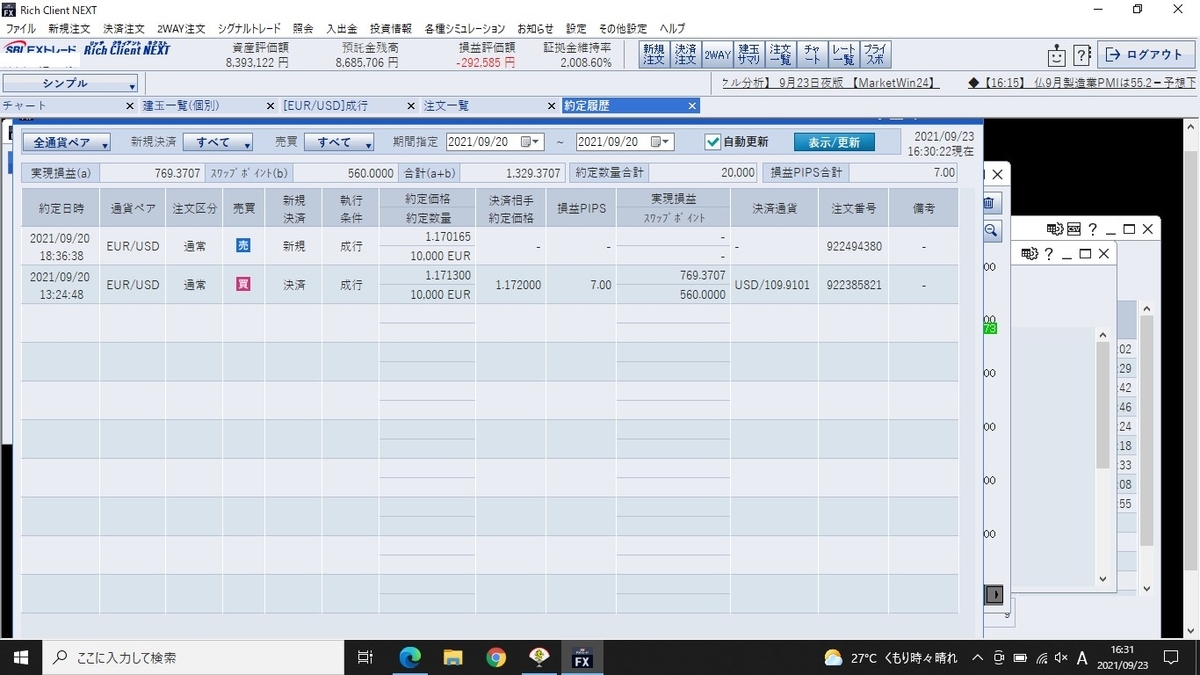The width and height of the screenshot is (1200, 675).
Task: Click the robot face assistant icon
Action: click(x=1056, y=55)
